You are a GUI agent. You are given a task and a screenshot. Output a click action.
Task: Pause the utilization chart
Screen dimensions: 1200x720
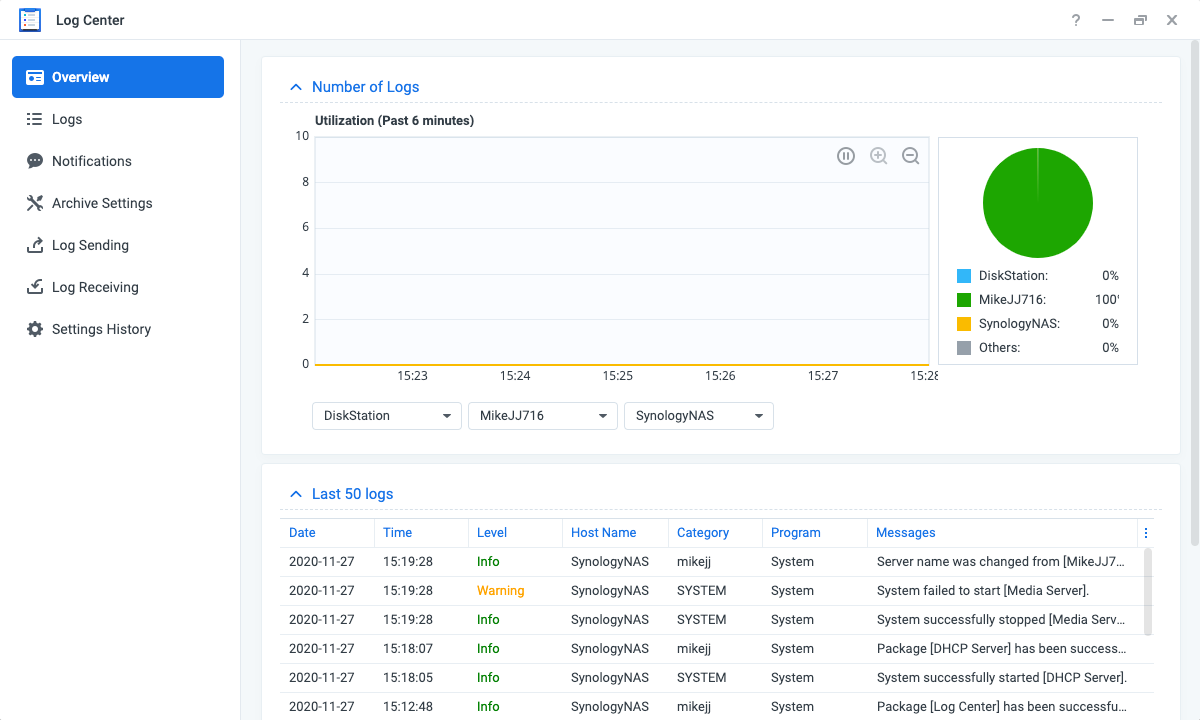pyautogui.click(x=846, y=156)
